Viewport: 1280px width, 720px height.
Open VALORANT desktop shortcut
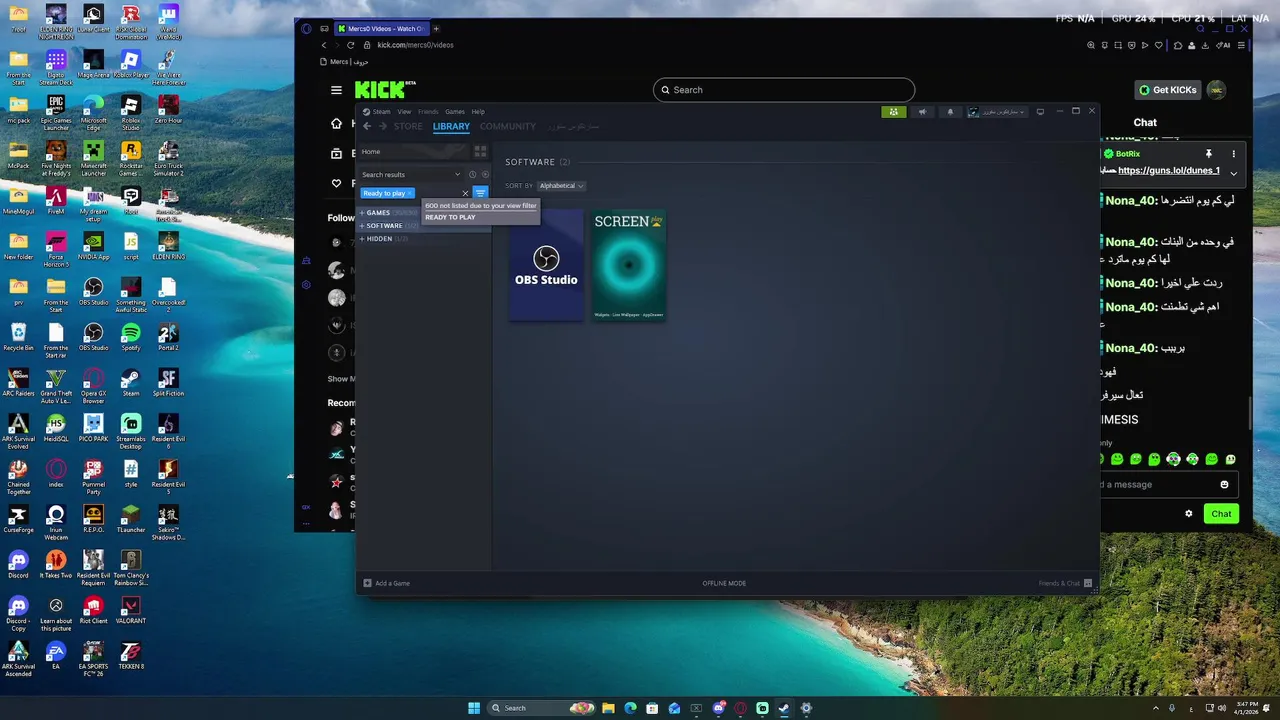(x=131, y=610)
